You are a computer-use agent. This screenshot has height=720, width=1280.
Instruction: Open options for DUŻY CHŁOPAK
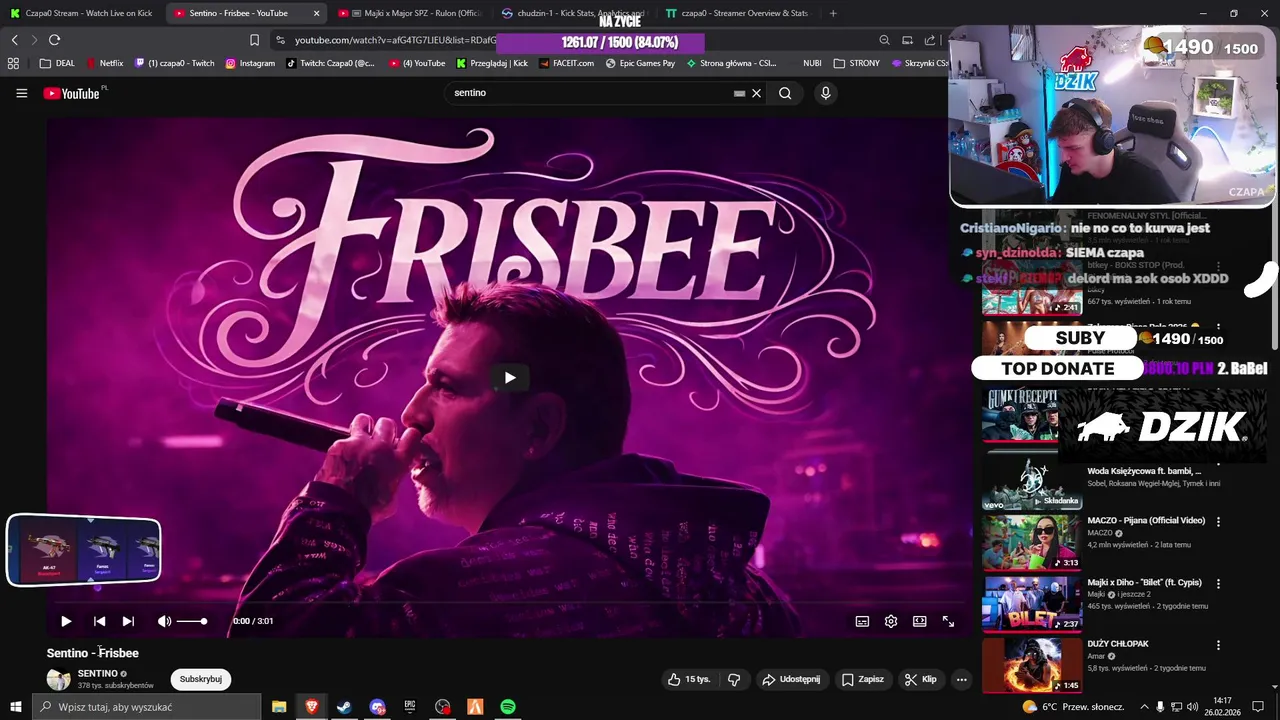(1218, 645)
